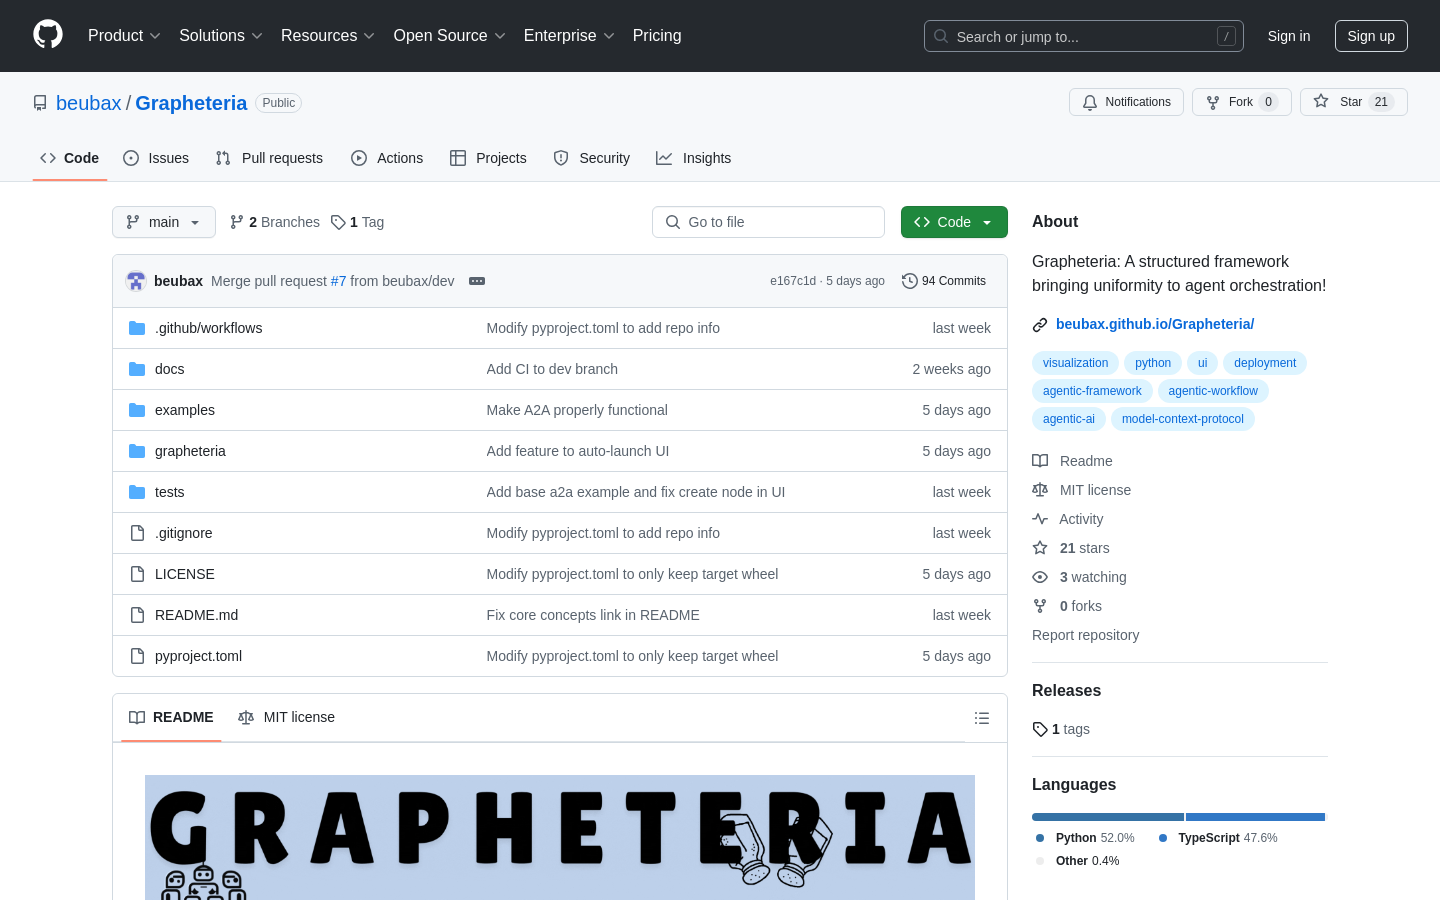The height and width of the screenshot is (900, 1440).
Task: Select the MIT license tab in file viewer
Action: point(286,717)
